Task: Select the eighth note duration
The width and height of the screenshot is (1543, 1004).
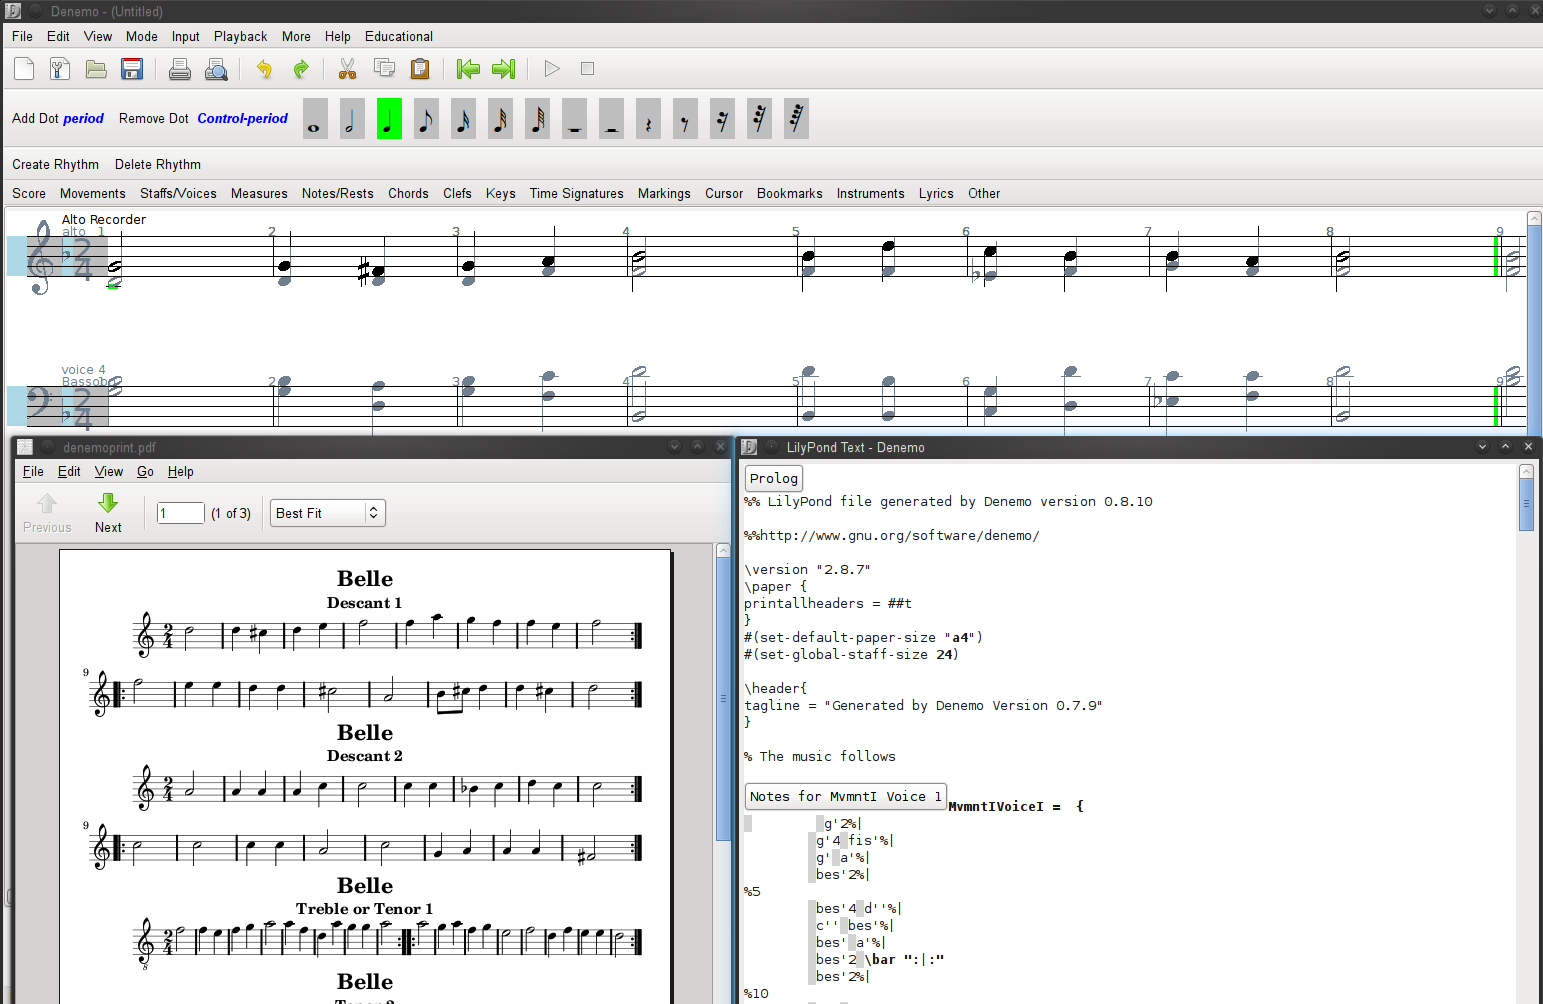Action: [426, 119]
